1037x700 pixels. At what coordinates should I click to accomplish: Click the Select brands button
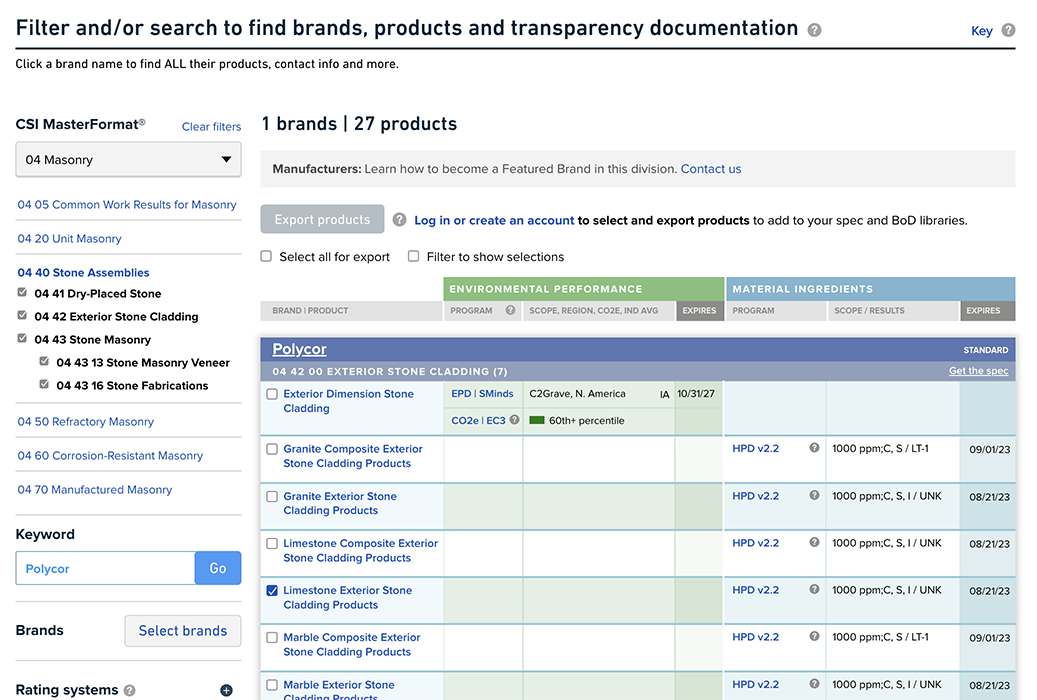tap(182, 631)
